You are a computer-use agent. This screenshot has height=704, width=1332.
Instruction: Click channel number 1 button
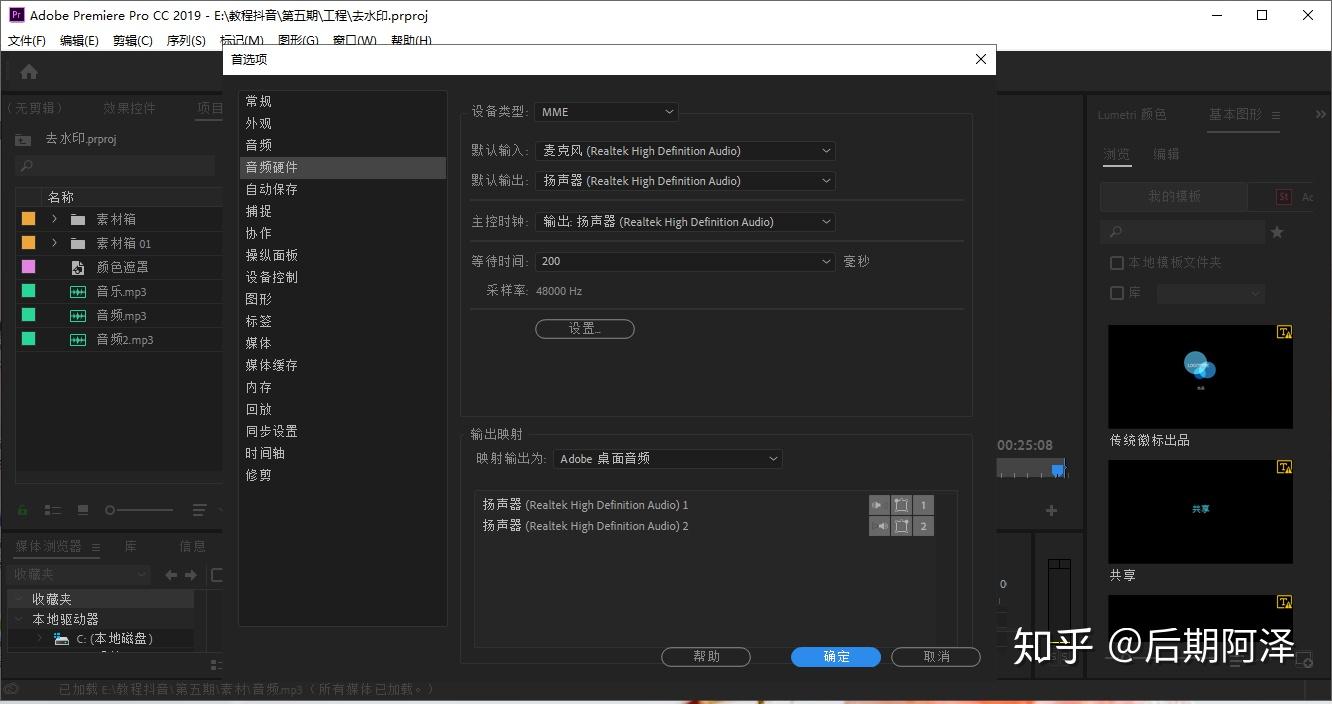coord(923,505)
